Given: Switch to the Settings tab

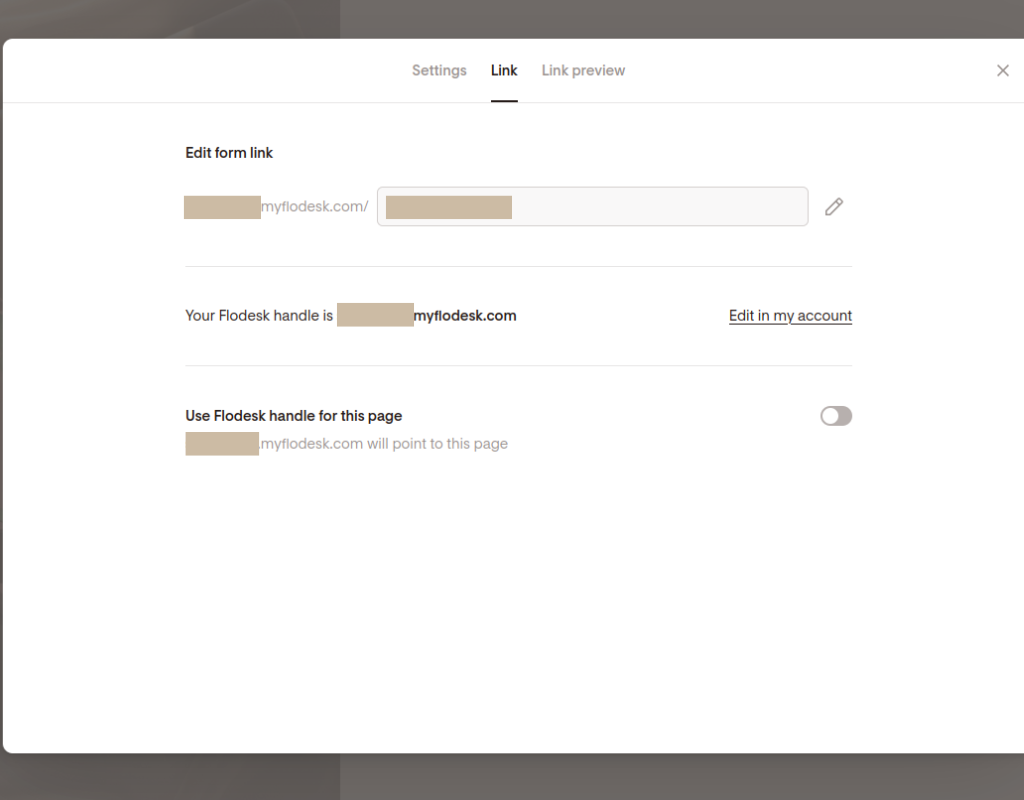Looking at the screenshot, I should 439,71.
